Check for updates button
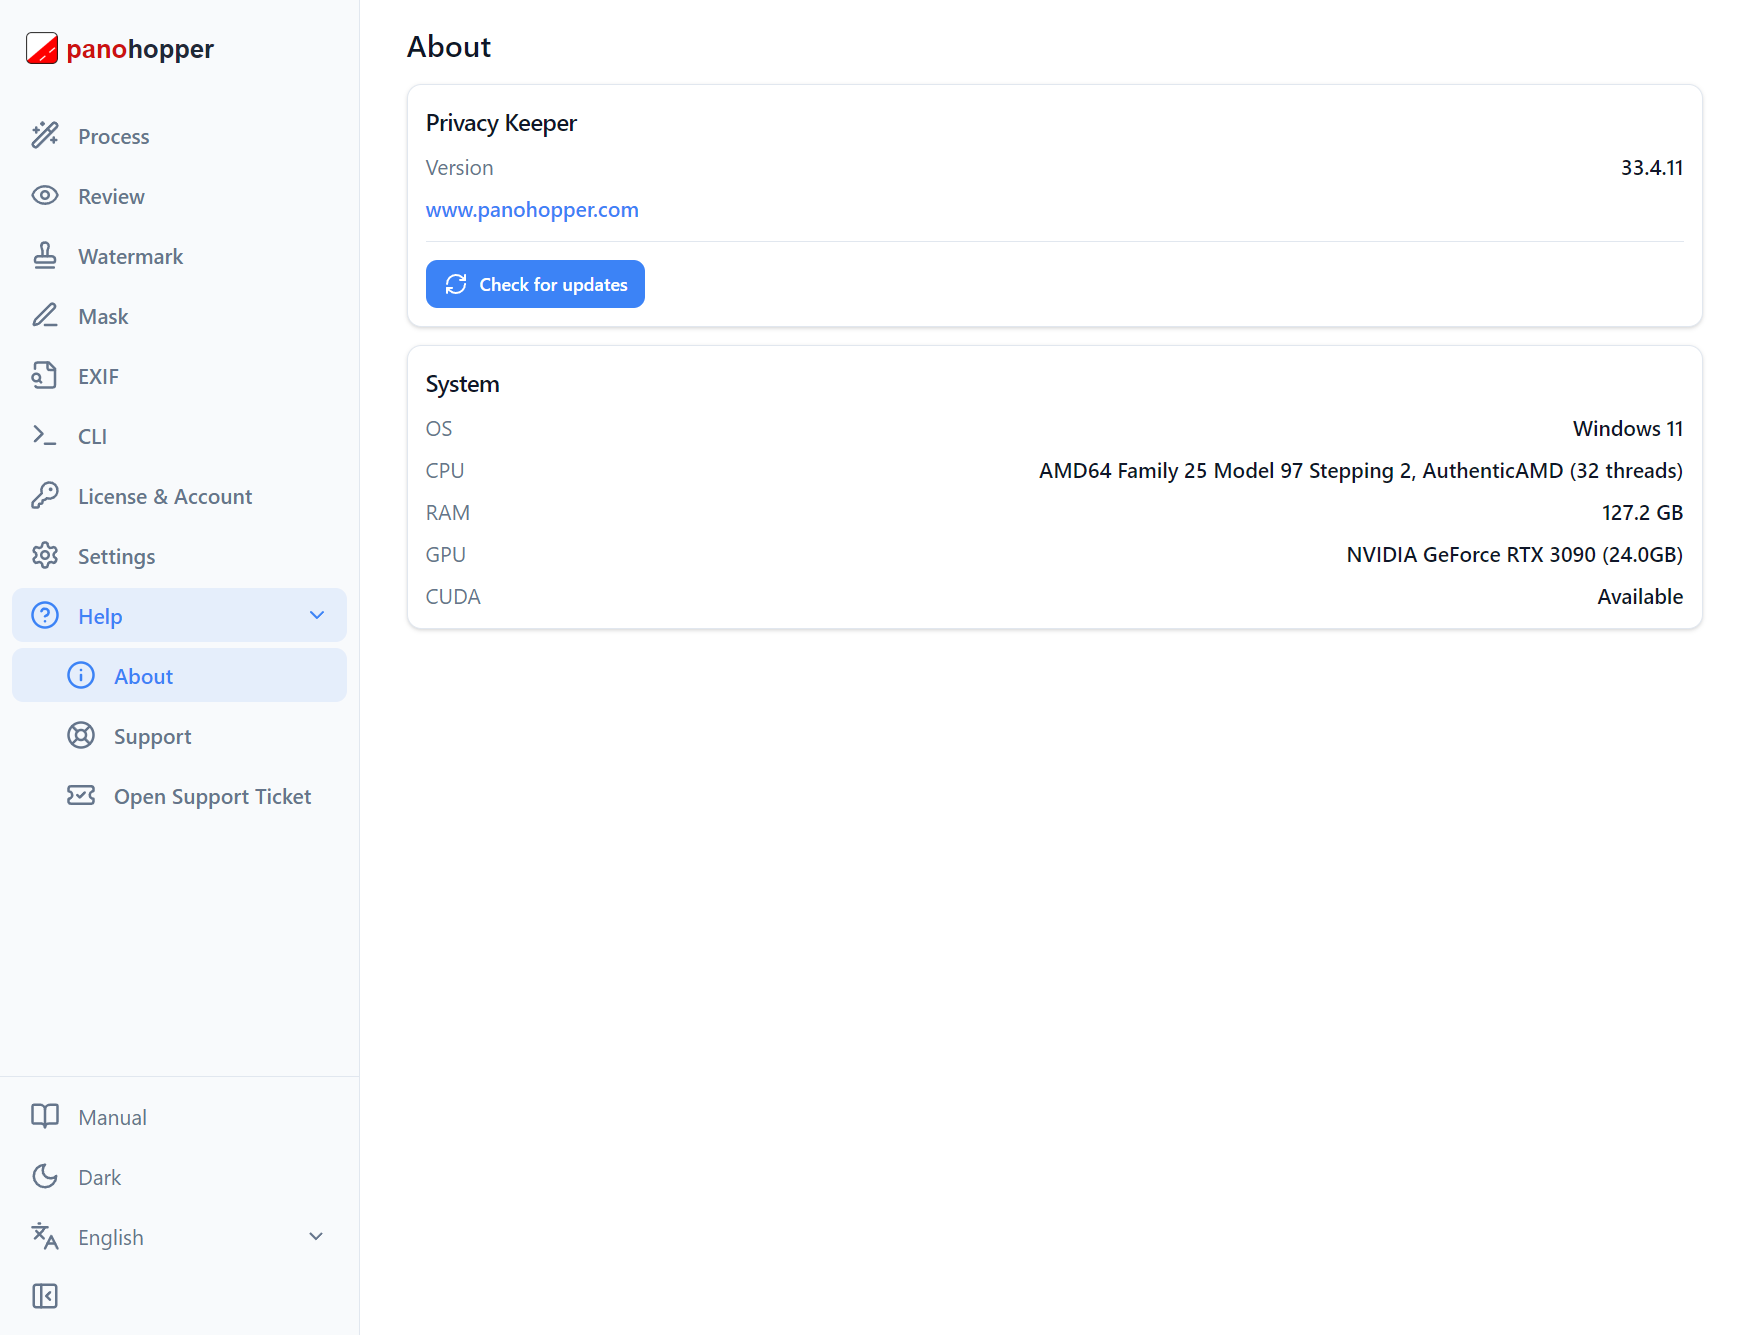The height and width of the screenshot is (1335, 1749). (x=535, y=284)
